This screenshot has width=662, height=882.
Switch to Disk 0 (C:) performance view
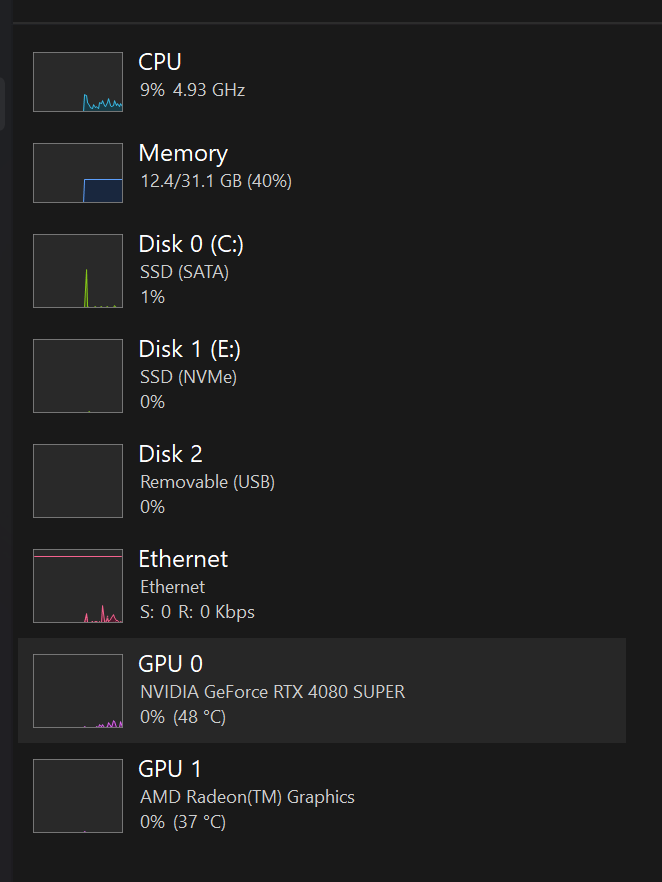(x=191, y=244)
